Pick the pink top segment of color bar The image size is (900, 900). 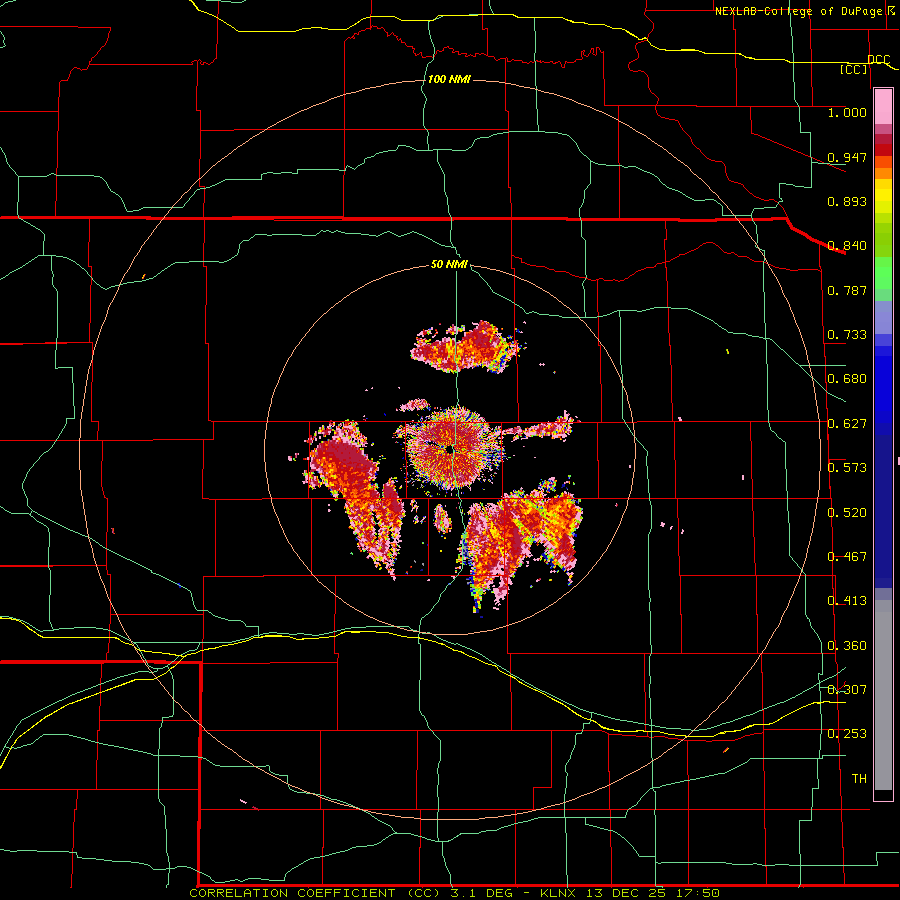(883, 107)
